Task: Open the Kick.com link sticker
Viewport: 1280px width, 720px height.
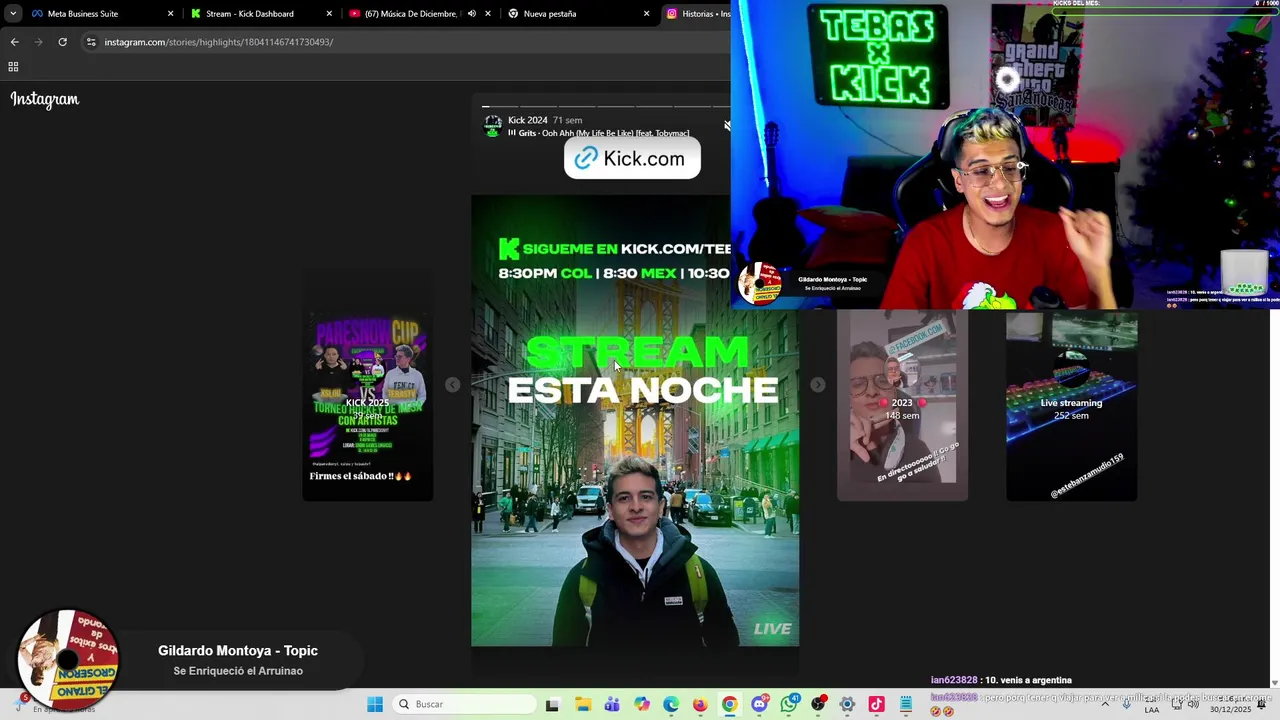Action: (632, 159)
